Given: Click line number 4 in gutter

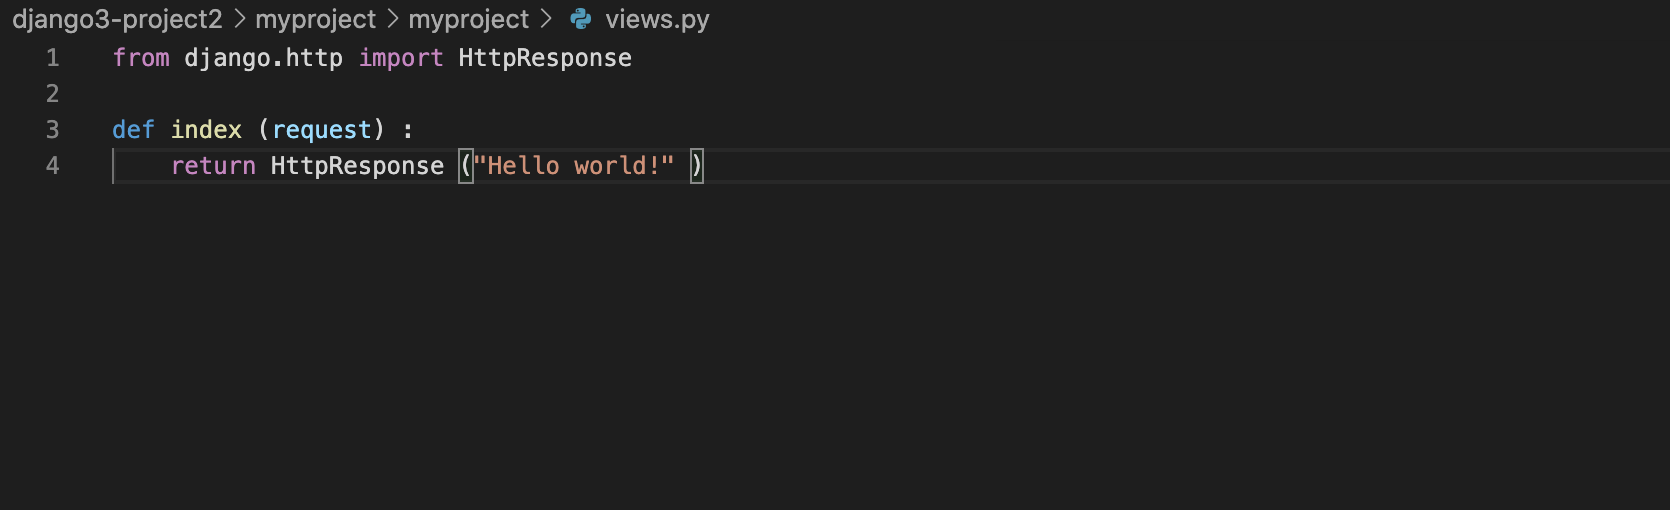Looking at the screenshot, I should pos(53,166).
